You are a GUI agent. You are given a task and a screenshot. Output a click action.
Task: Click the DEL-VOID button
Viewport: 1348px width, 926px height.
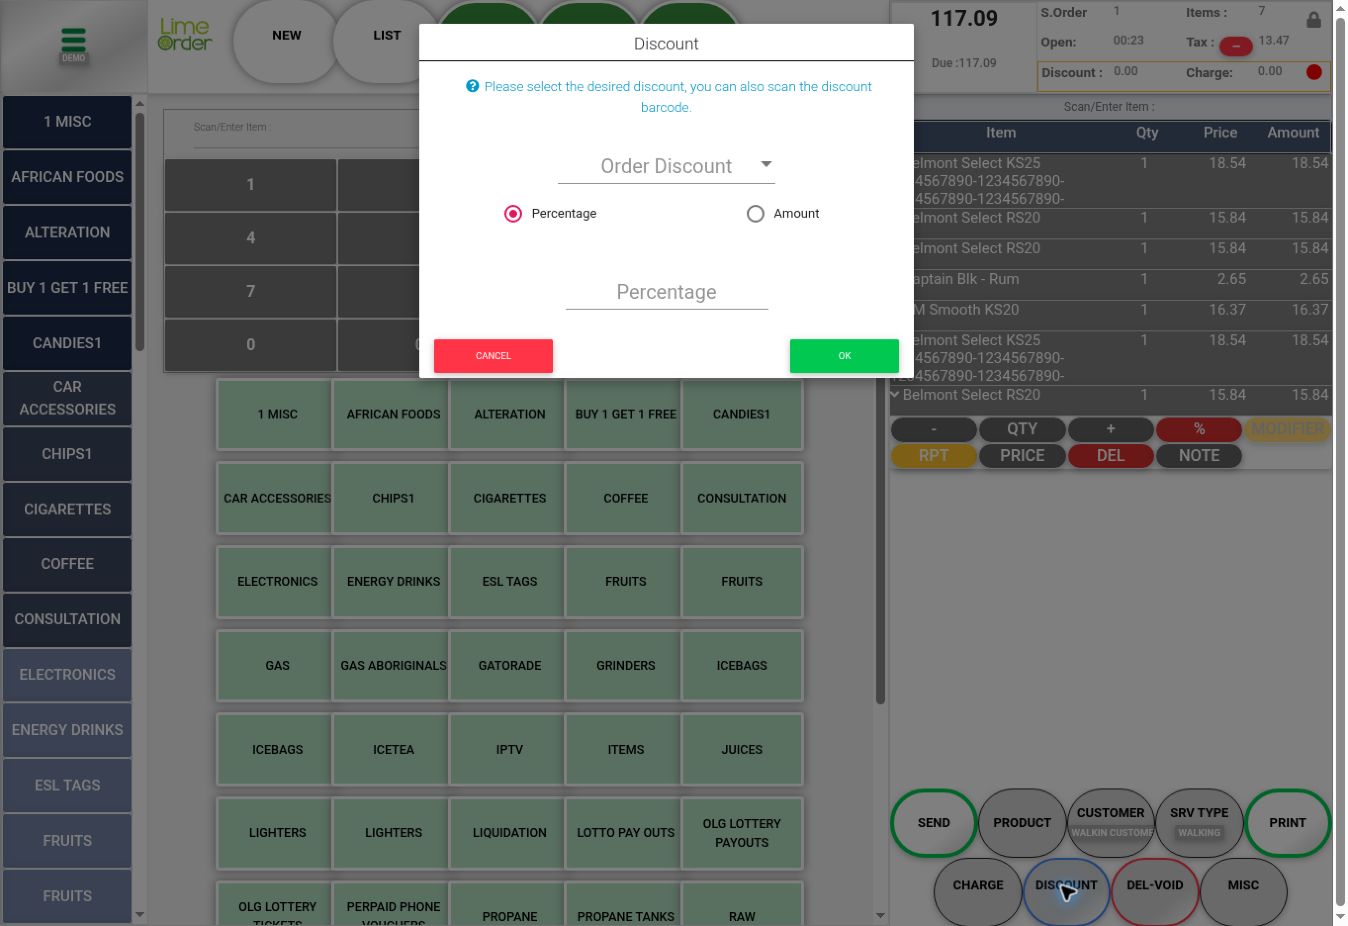(x=1155, y=890)
